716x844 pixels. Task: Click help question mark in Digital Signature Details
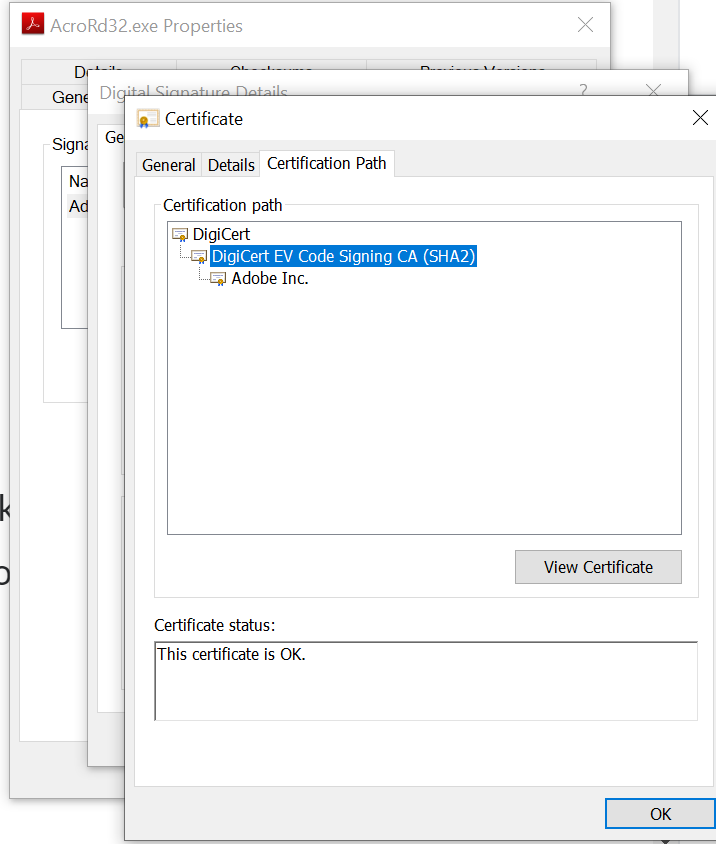(583, 89)
